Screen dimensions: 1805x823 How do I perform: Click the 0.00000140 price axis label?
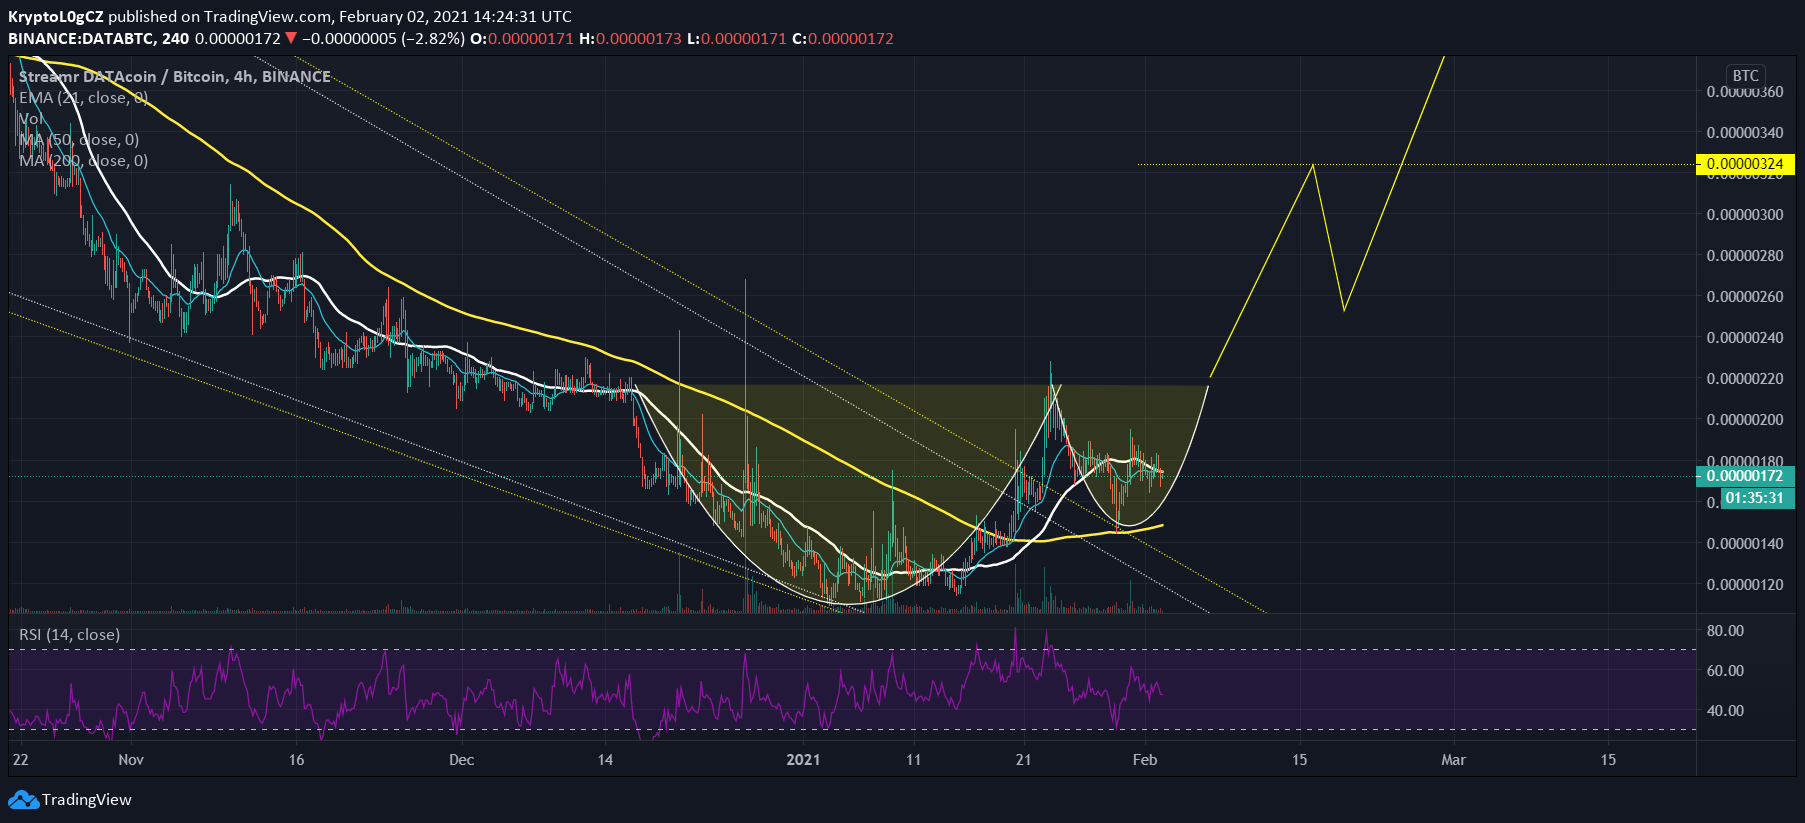pyautogui.click(x=1745, y=544)
